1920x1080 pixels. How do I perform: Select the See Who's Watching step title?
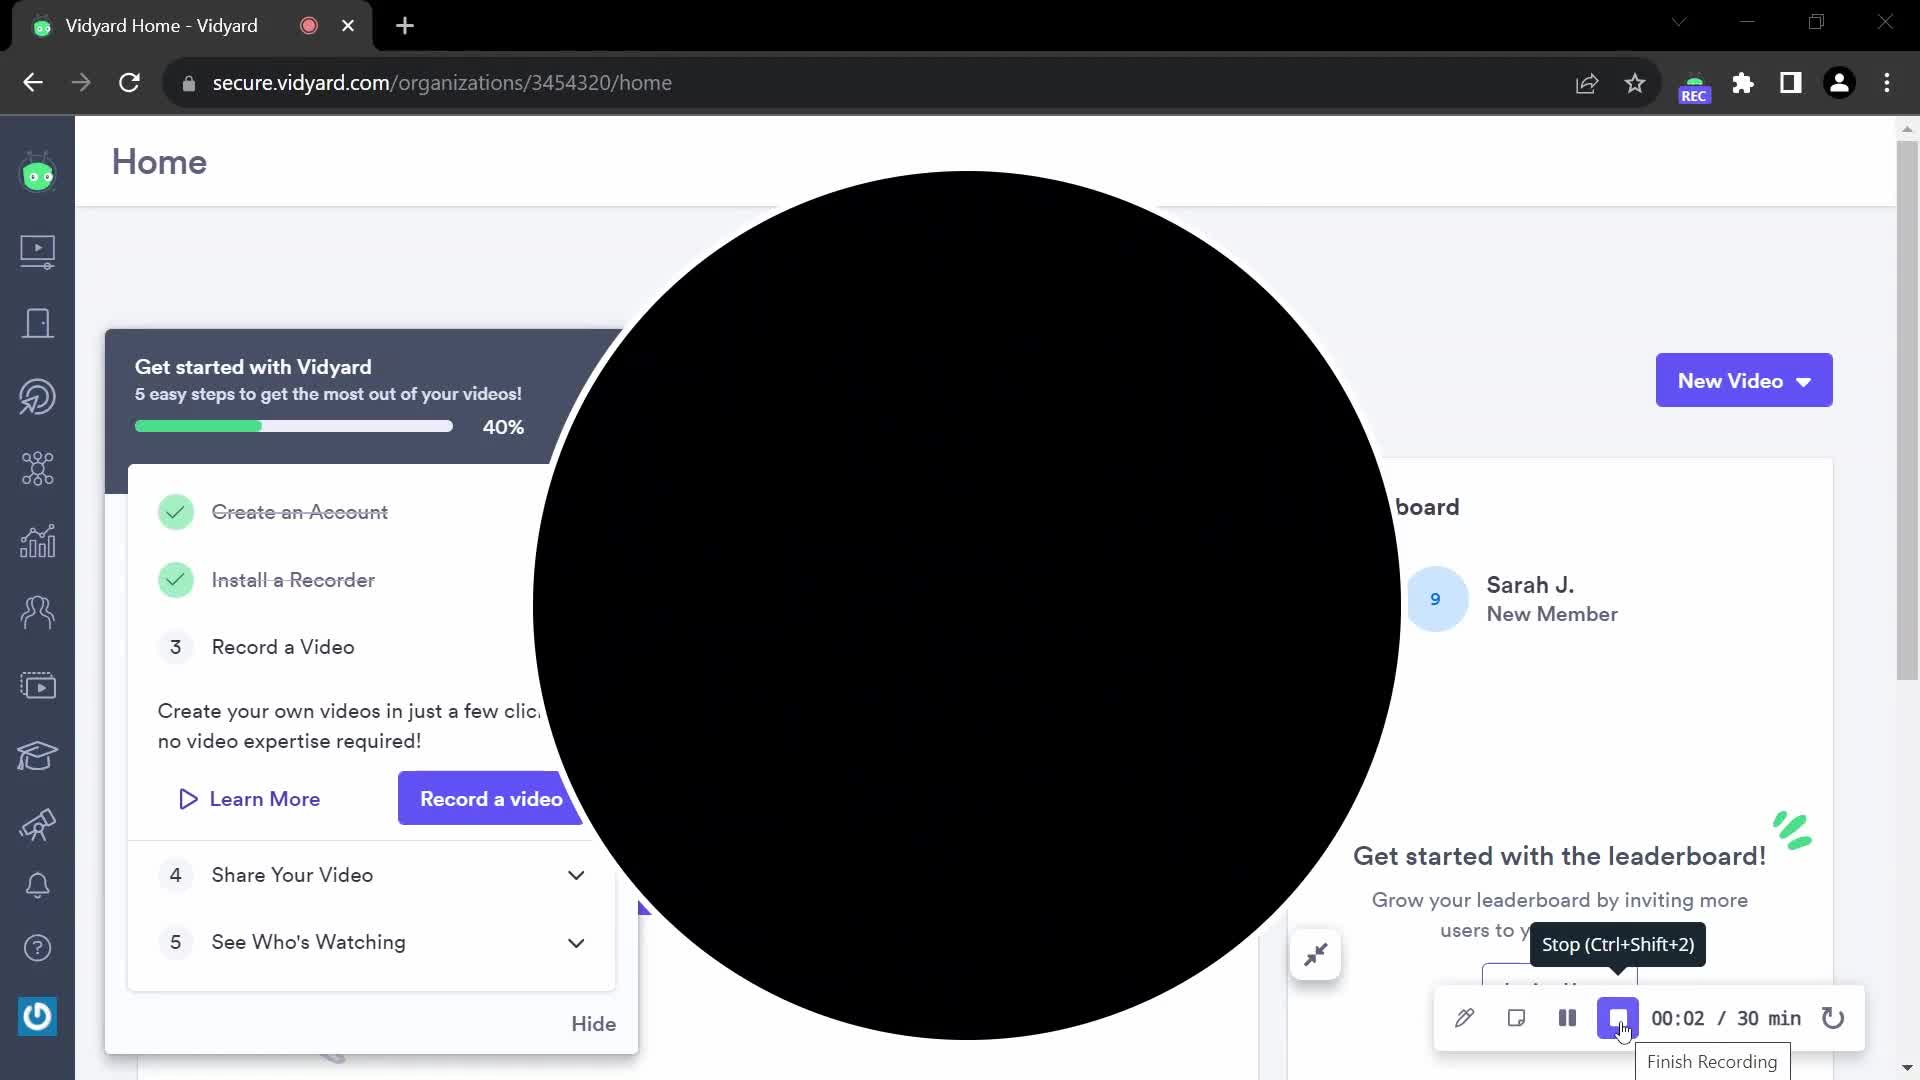click(x=308, y=942)
